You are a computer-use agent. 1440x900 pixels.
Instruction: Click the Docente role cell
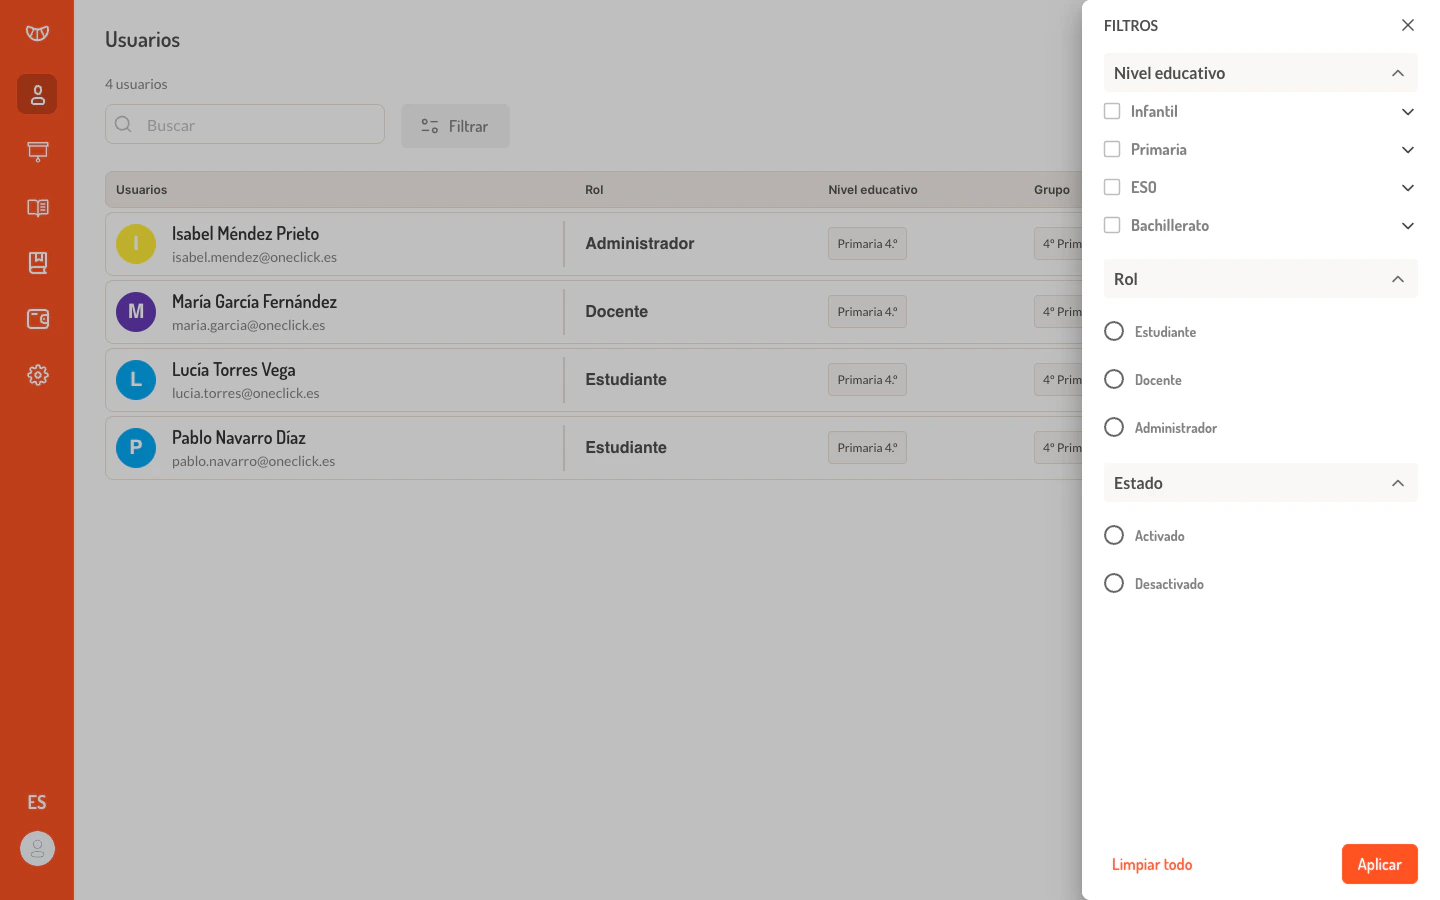tap(616, 311)
